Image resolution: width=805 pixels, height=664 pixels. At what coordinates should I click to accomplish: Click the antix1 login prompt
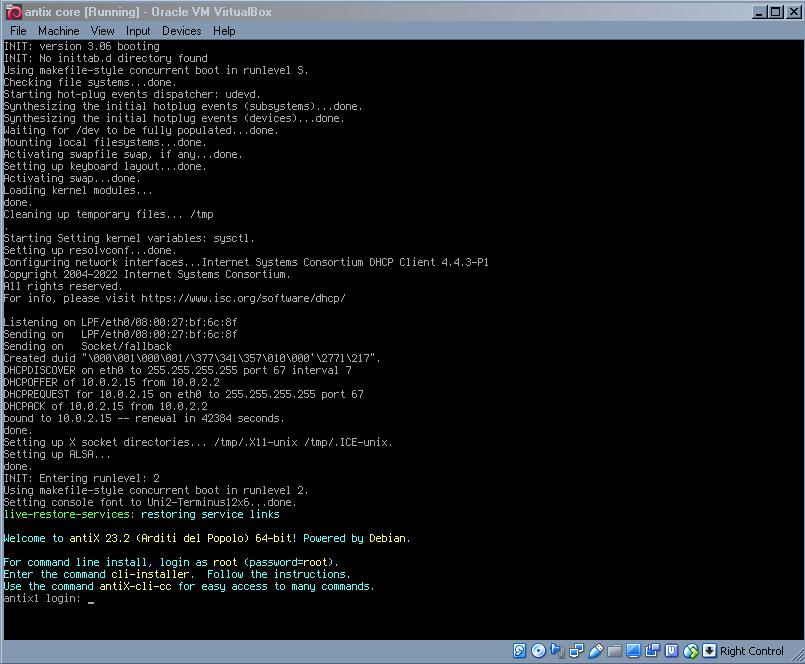pyautogui.click(x=42, y=598)
